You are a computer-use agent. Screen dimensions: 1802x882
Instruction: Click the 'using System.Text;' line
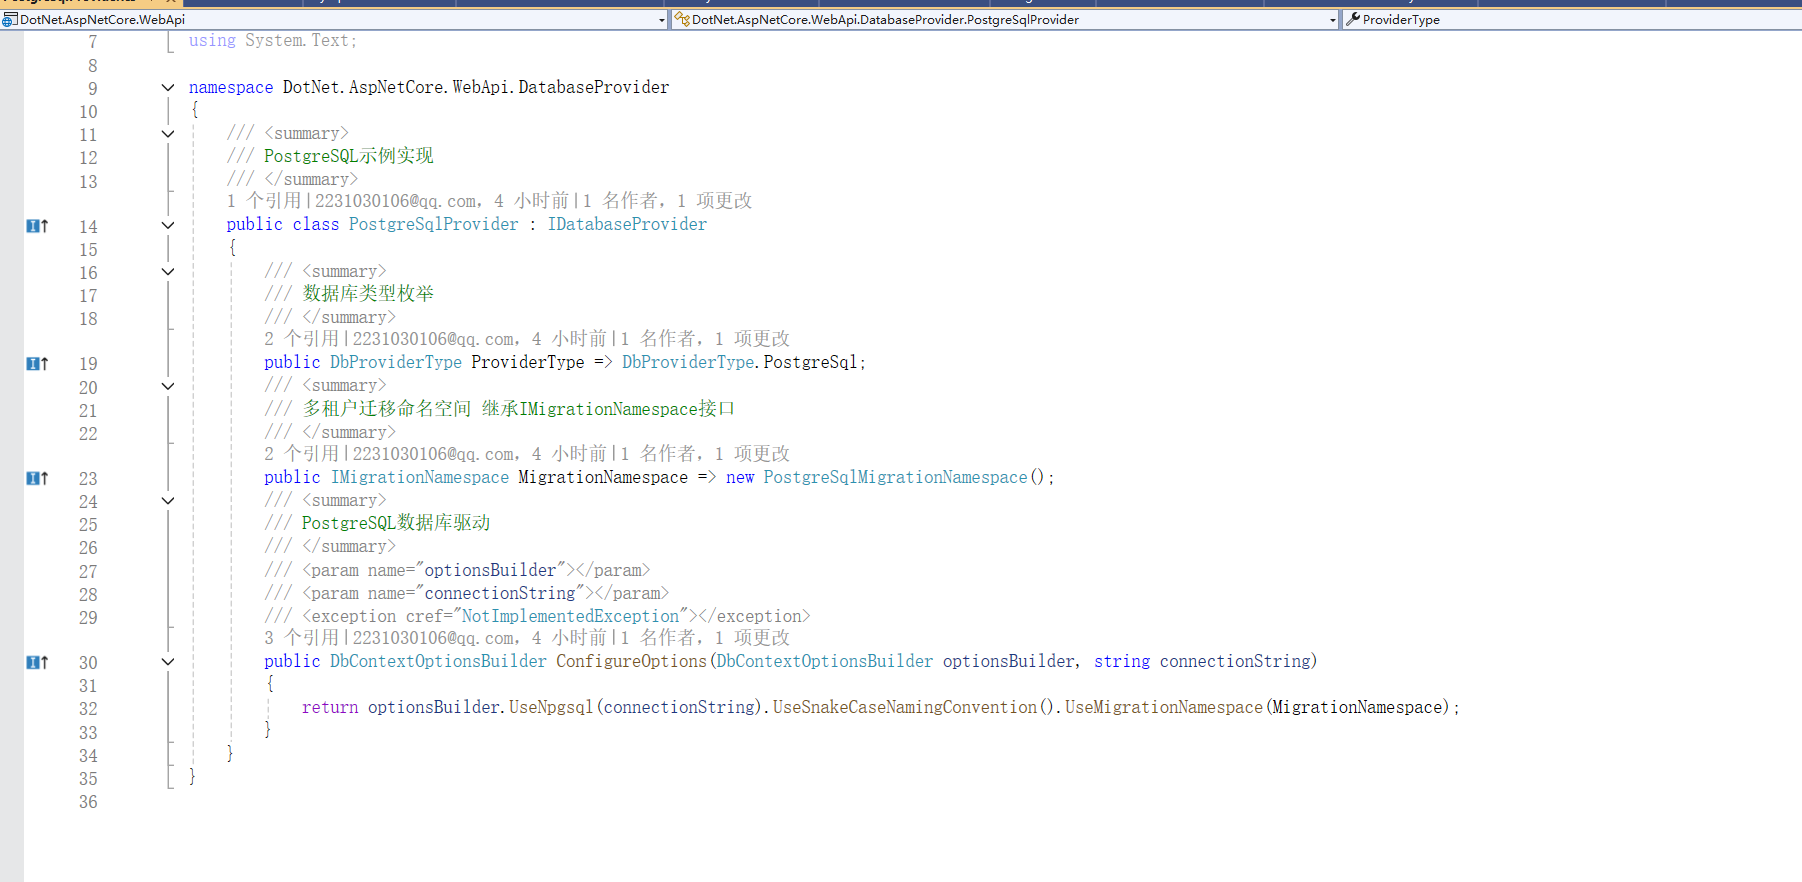(273, 41)
